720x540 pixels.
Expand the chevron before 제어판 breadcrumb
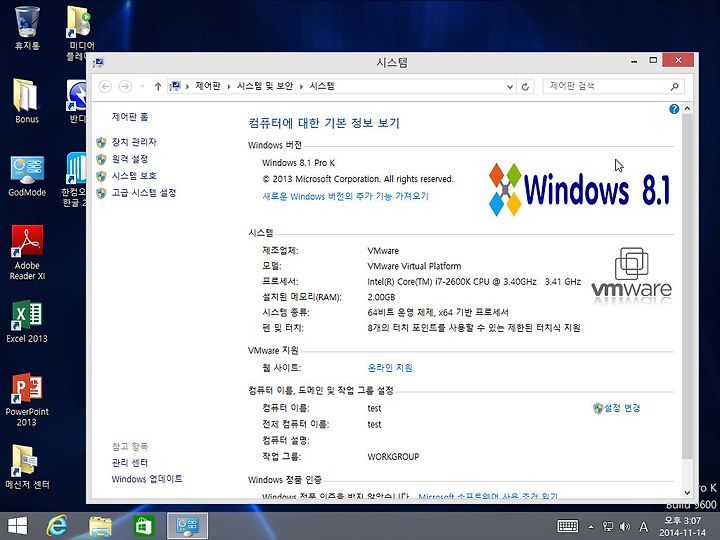click(x=187, y=86)
